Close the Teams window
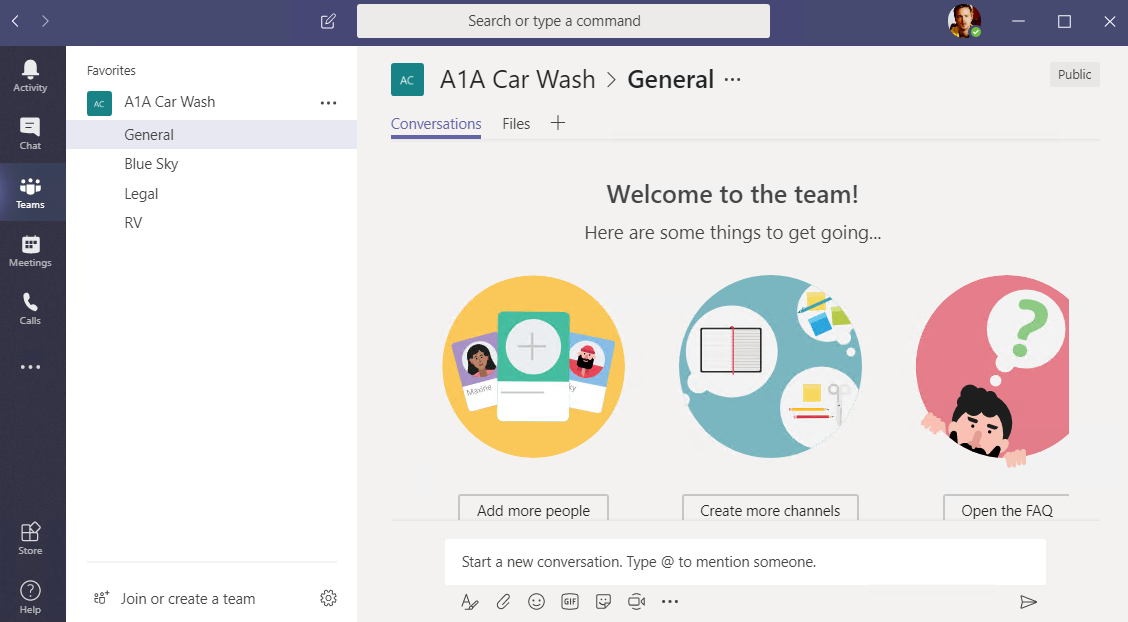 [1109, 22]
